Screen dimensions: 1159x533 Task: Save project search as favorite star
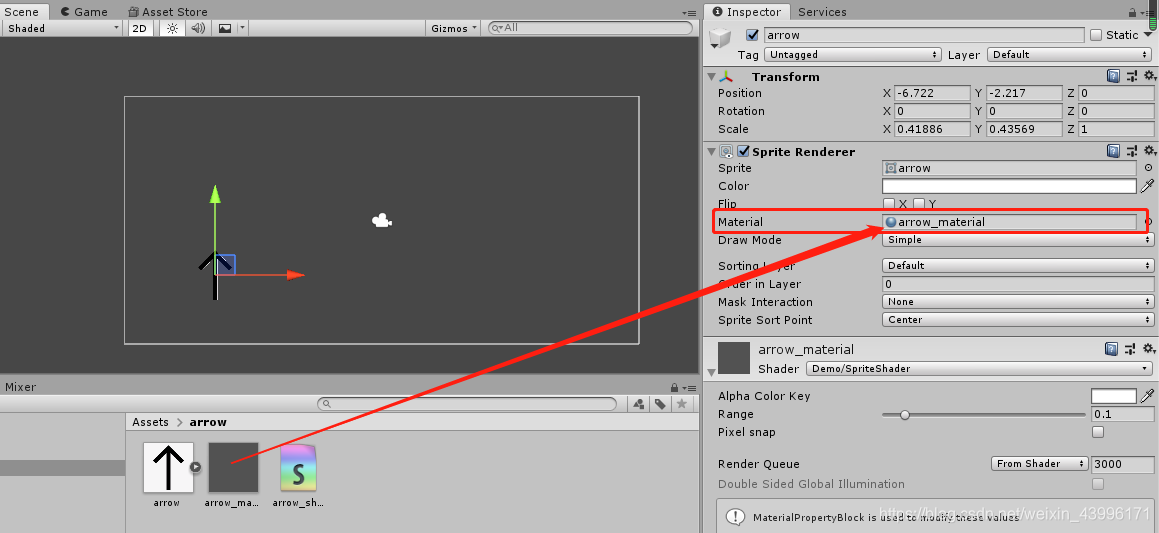[x=682, y=404]
